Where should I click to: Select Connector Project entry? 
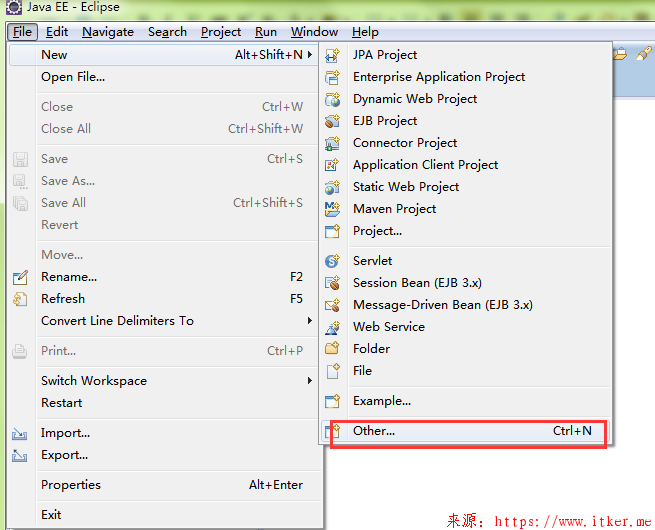point(466,143)
